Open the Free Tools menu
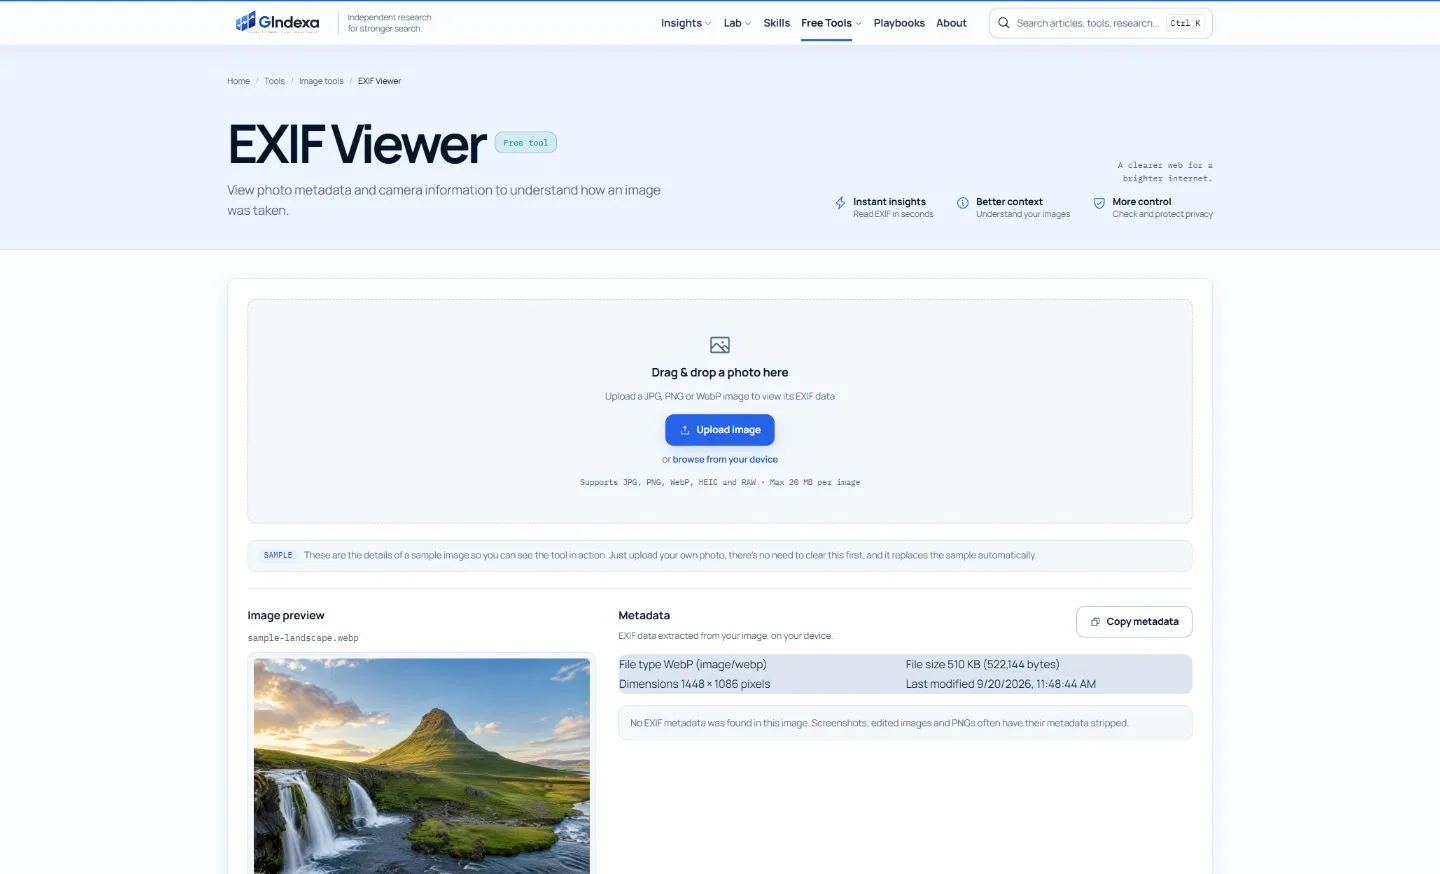Viewport: 1440px width, 874px height. pyautogui.click(x=826, y=23)
